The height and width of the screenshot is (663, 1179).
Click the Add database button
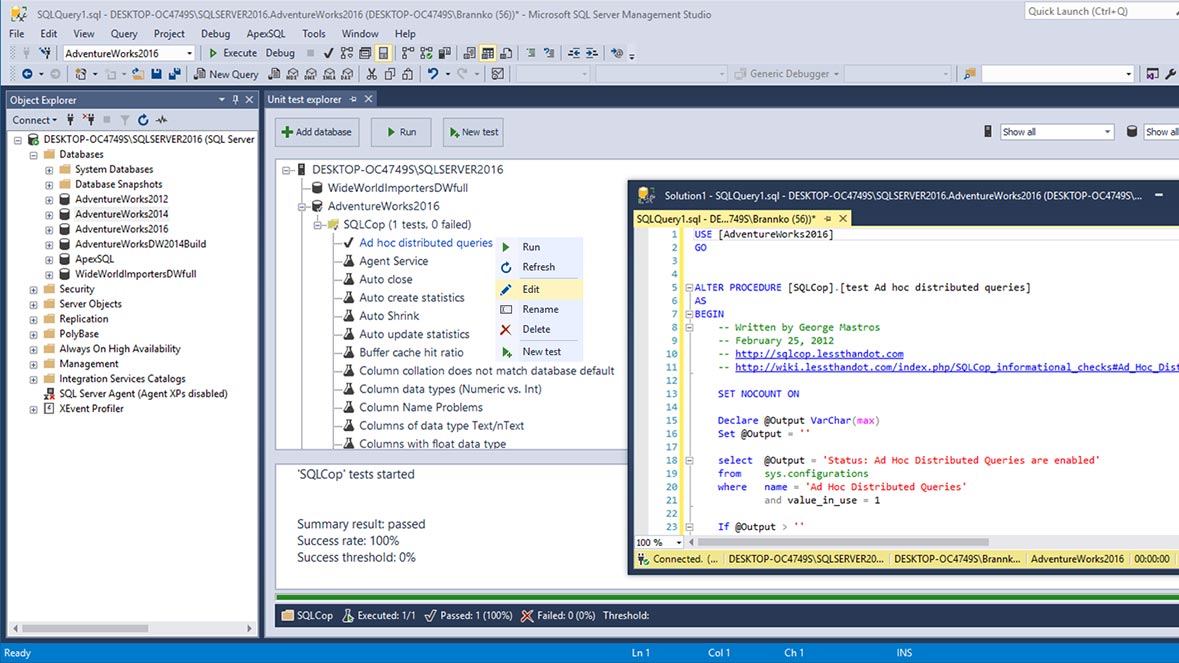pos(317,132)
